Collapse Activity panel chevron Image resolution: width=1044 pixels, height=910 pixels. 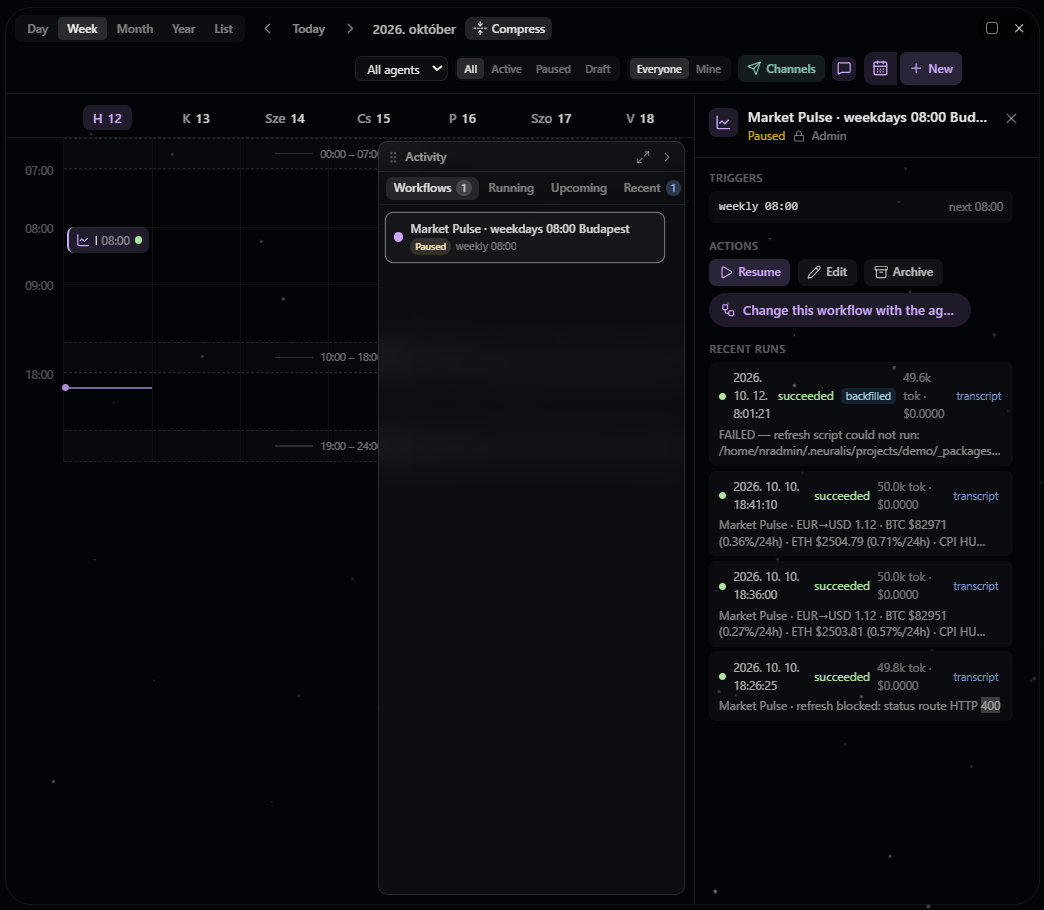point(666,157)
